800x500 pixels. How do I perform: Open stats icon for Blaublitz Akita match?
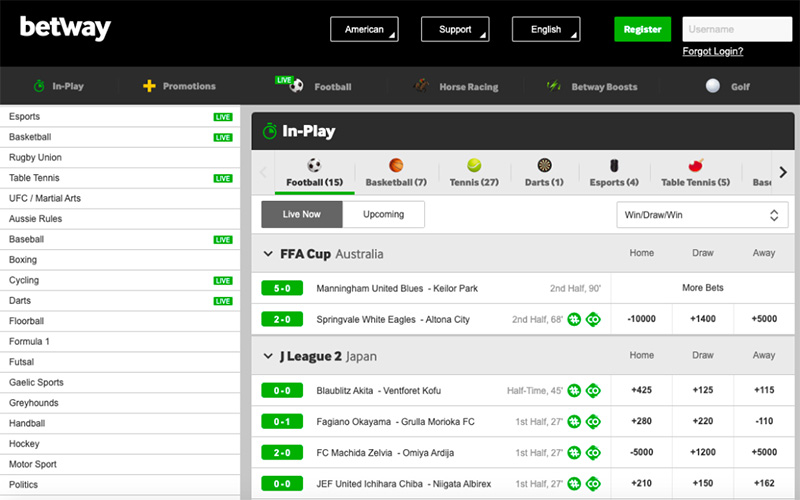point(574,391)
